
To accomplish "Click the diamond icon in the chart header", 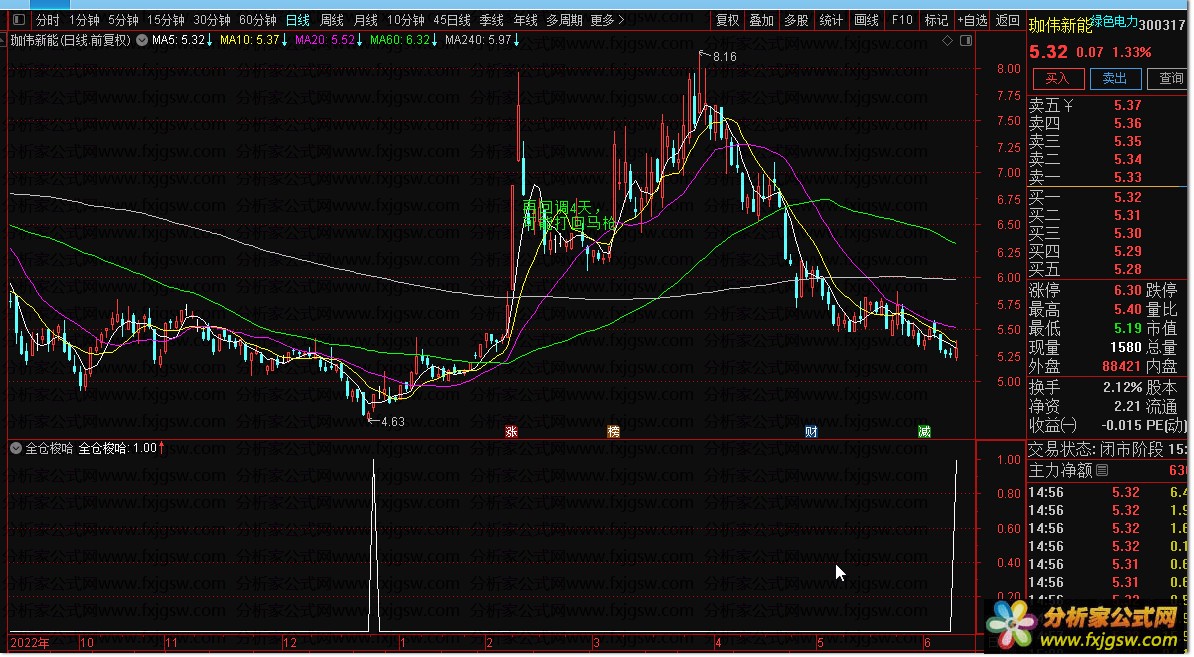I will [947, 40].
